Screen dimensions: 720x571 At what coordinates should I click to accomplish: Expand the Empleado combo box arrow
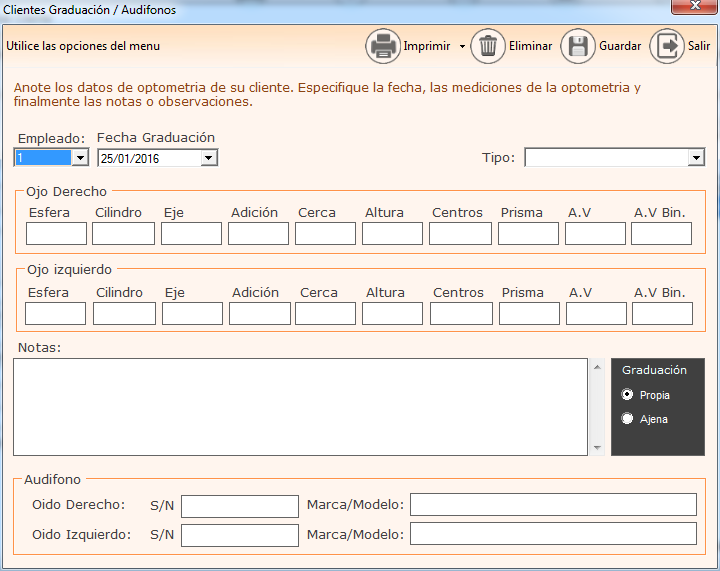pos(80,158)
